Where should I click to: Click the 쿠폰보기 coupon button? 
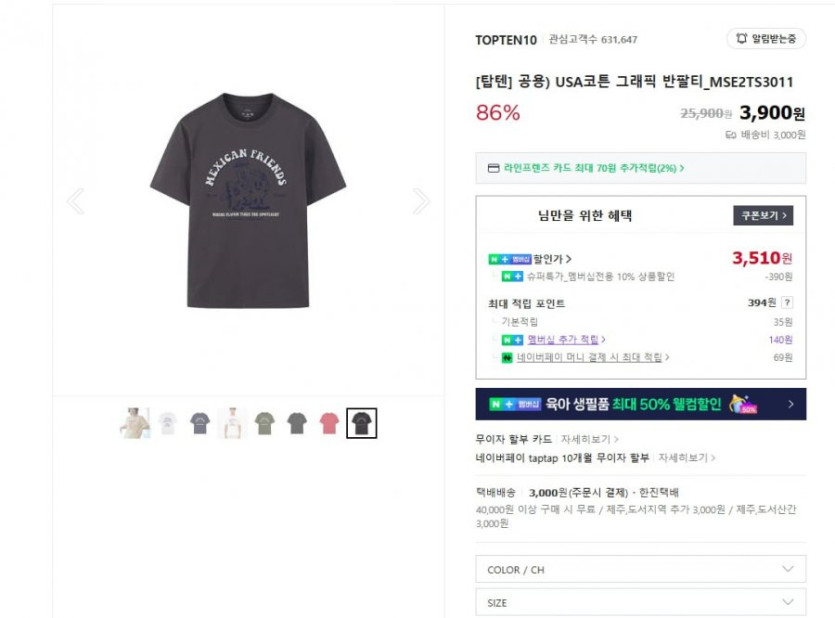pos(763,215)
